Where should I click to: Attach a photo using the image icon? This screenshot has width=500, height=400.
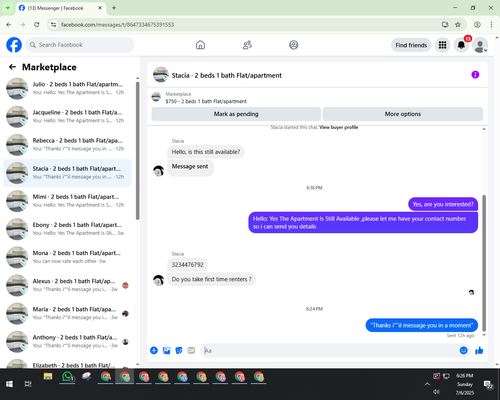click(166, 350)
